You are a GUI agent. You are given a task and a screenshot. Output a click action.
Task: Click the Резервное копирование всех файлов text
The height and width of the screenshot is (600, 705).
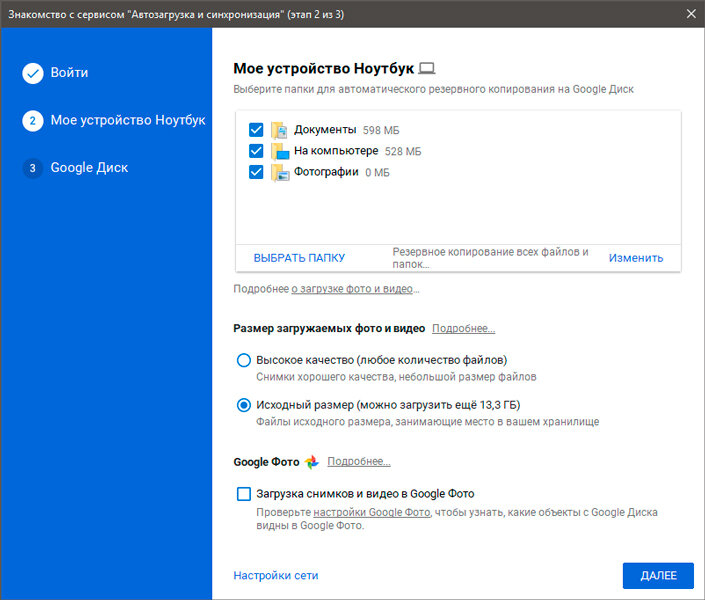click(491, 258)
